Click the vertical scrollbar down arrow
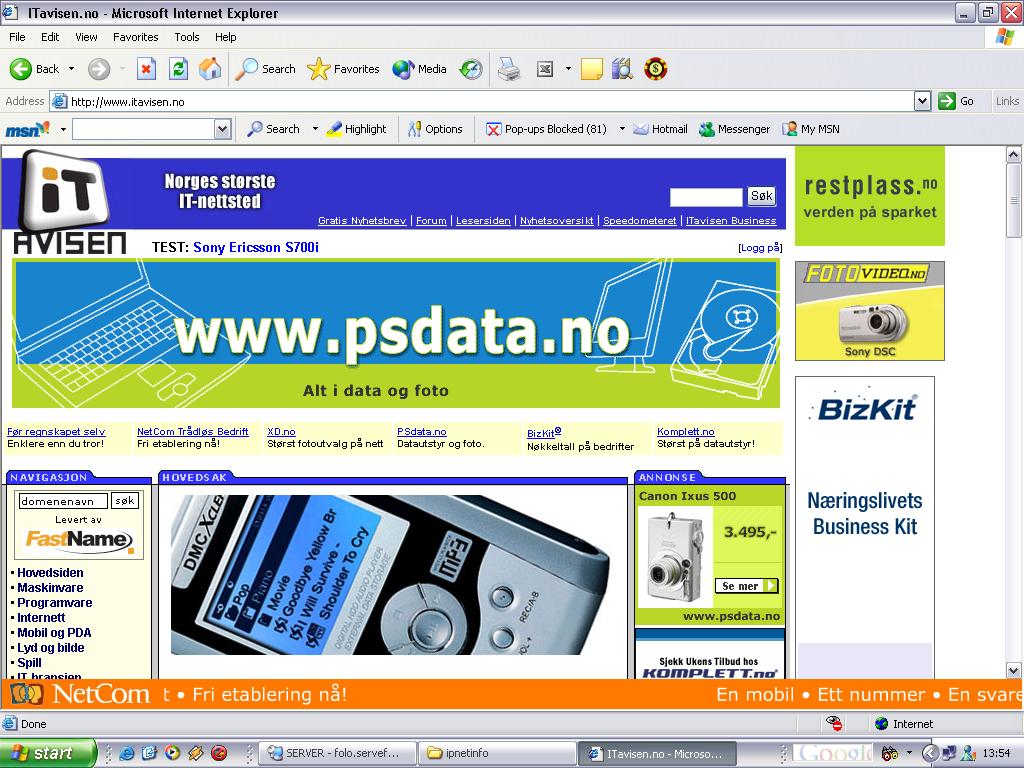 (1014, 671)
